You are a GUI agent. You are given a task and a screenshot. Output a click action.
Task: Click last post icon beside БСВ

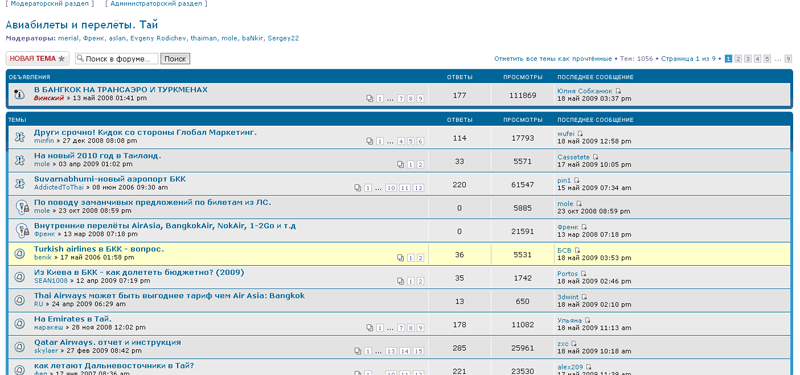point(577,251)
